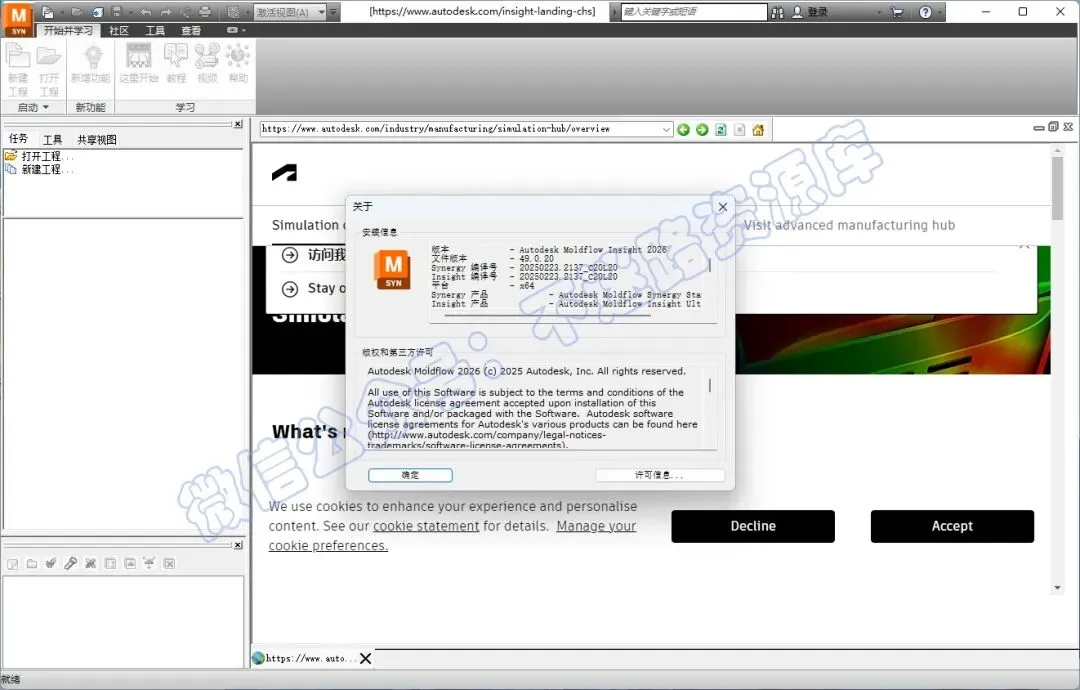Open the Moldflow SYN application menu

coord(19,19)
